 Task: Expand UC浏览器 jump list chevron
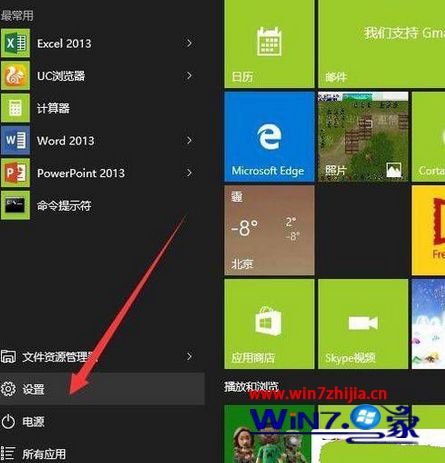point(189,76)
